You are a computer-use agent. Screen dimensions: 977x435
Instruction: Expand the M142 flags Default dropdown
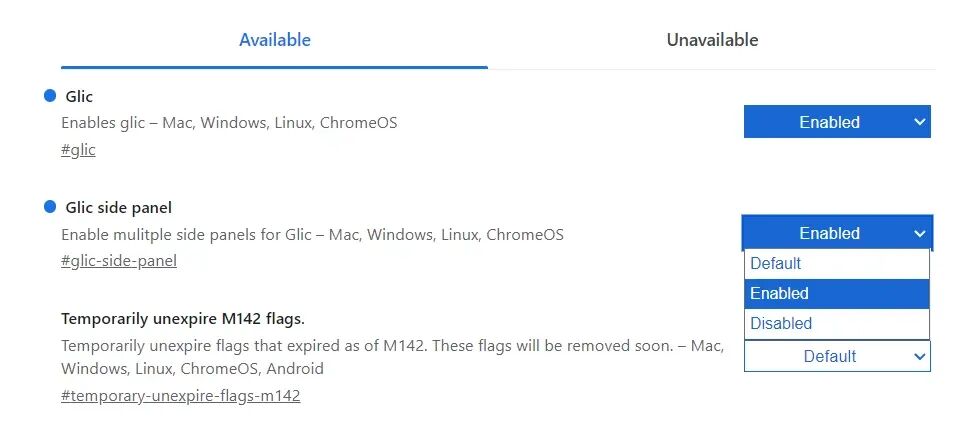tap(836, 356)
